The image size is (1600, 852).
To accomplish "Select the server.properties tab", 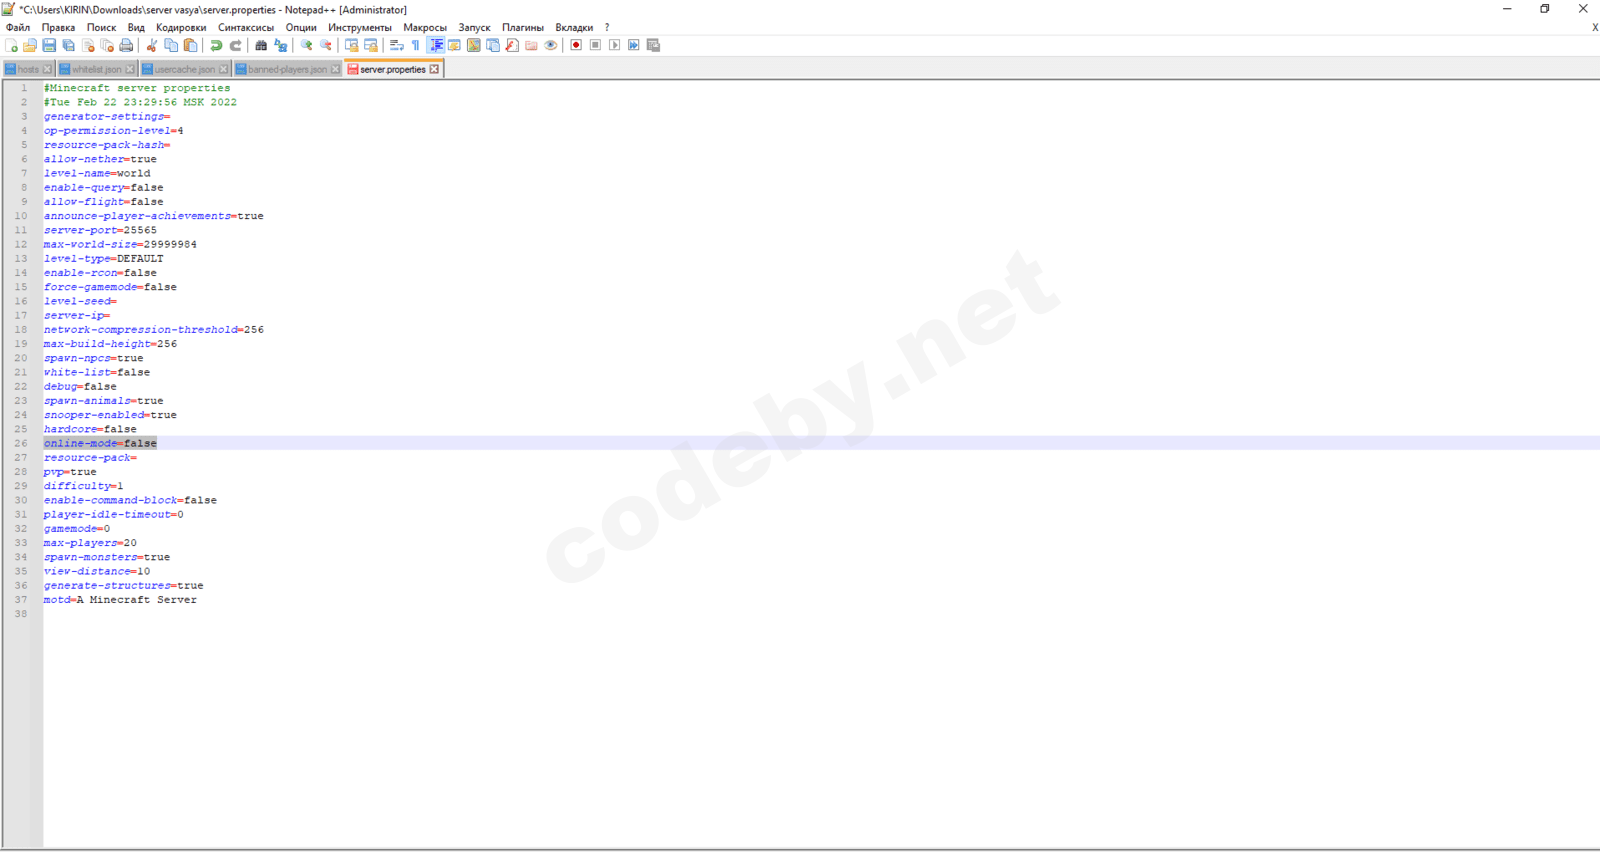I will click(x=392, y=69).
